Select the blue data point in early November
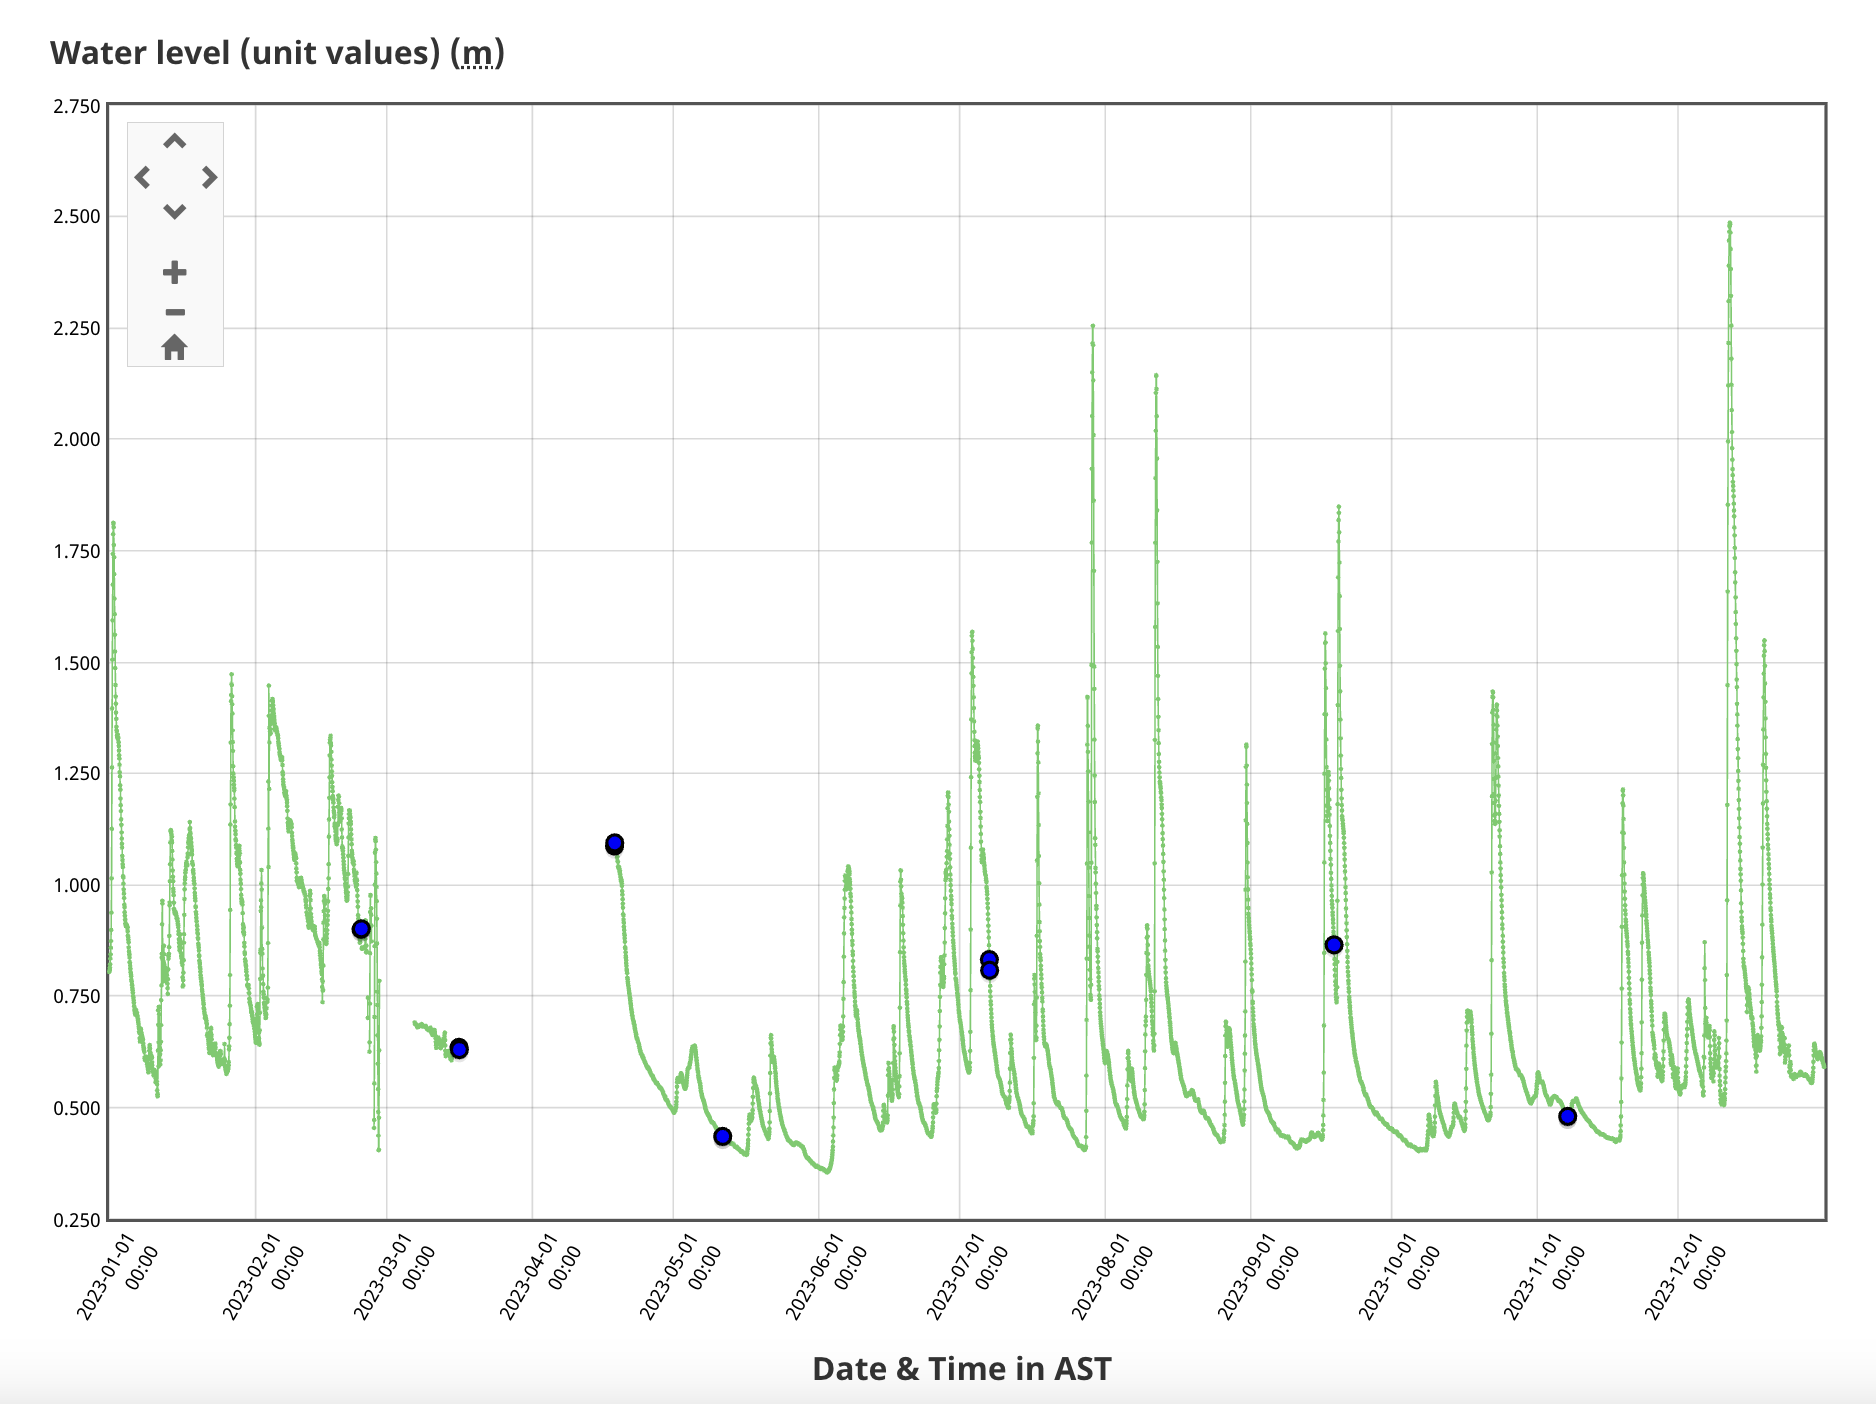Screen dimensions: 1876x1404 (x=1568, y=1116)
